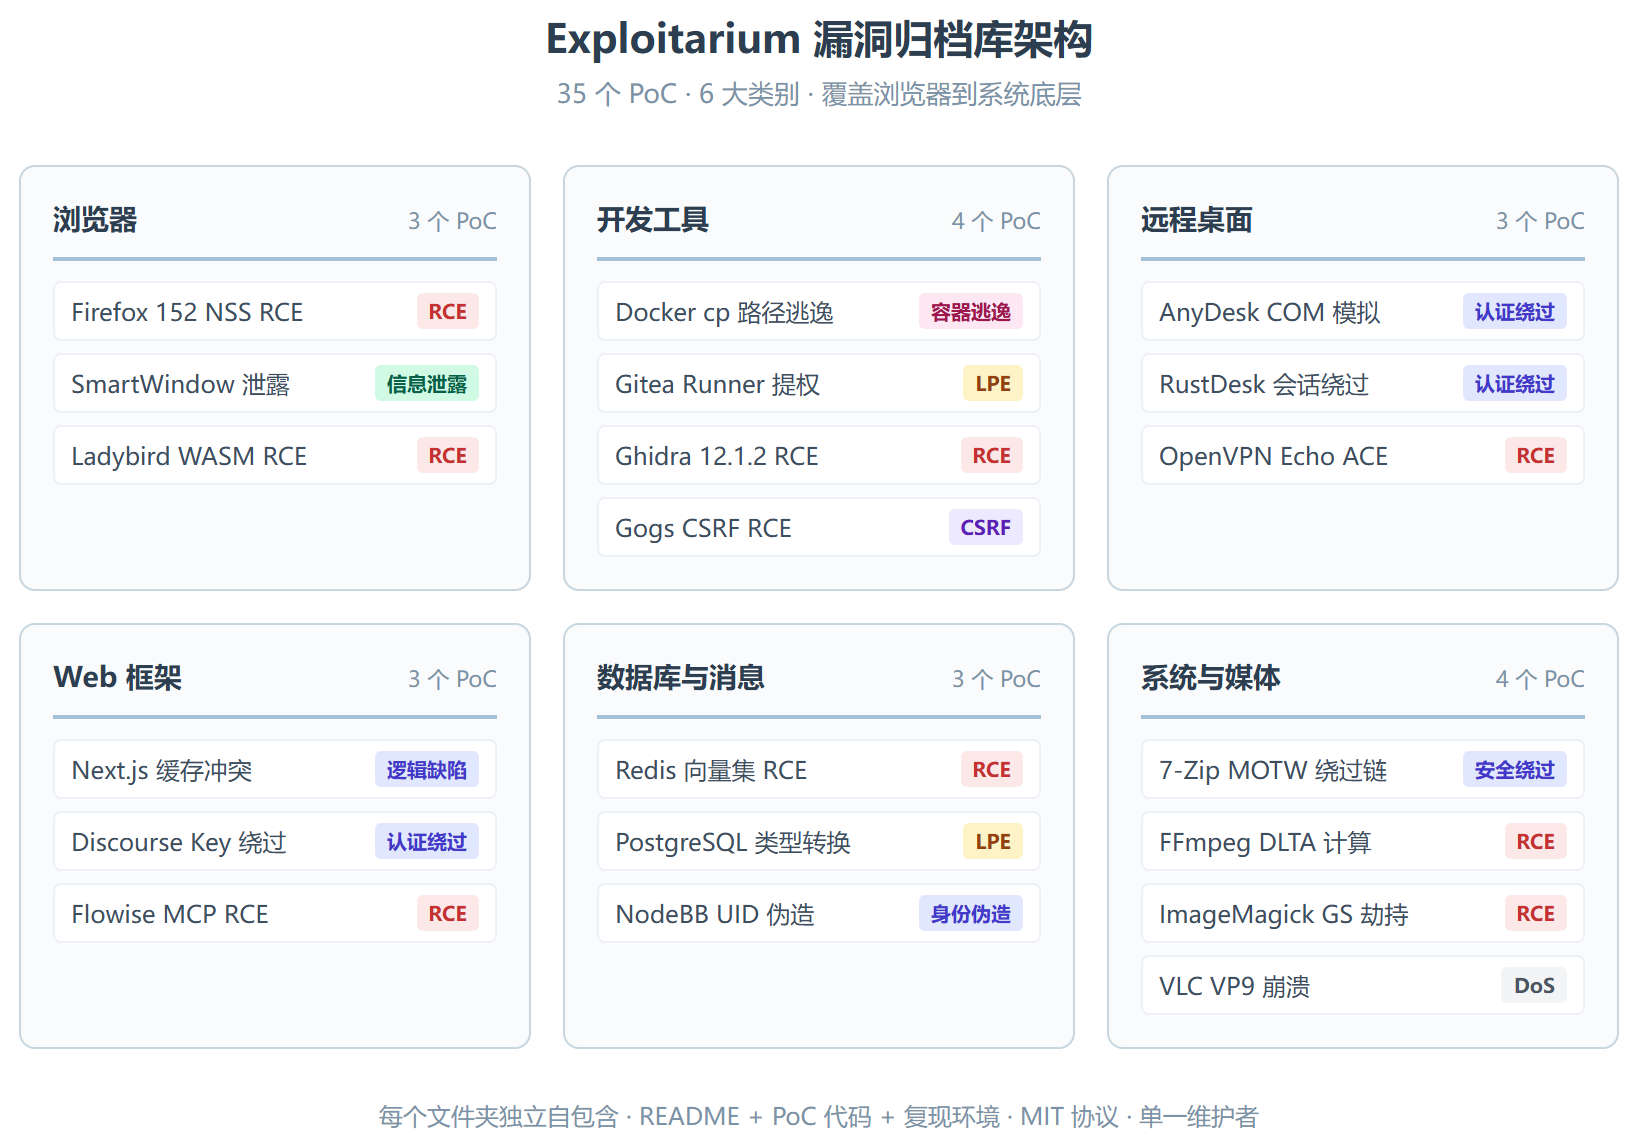This screenshot has width=1638, height=1142.
Task: Click the 信息泄露 tag on SmartWindow
Action: coord(427,384)
